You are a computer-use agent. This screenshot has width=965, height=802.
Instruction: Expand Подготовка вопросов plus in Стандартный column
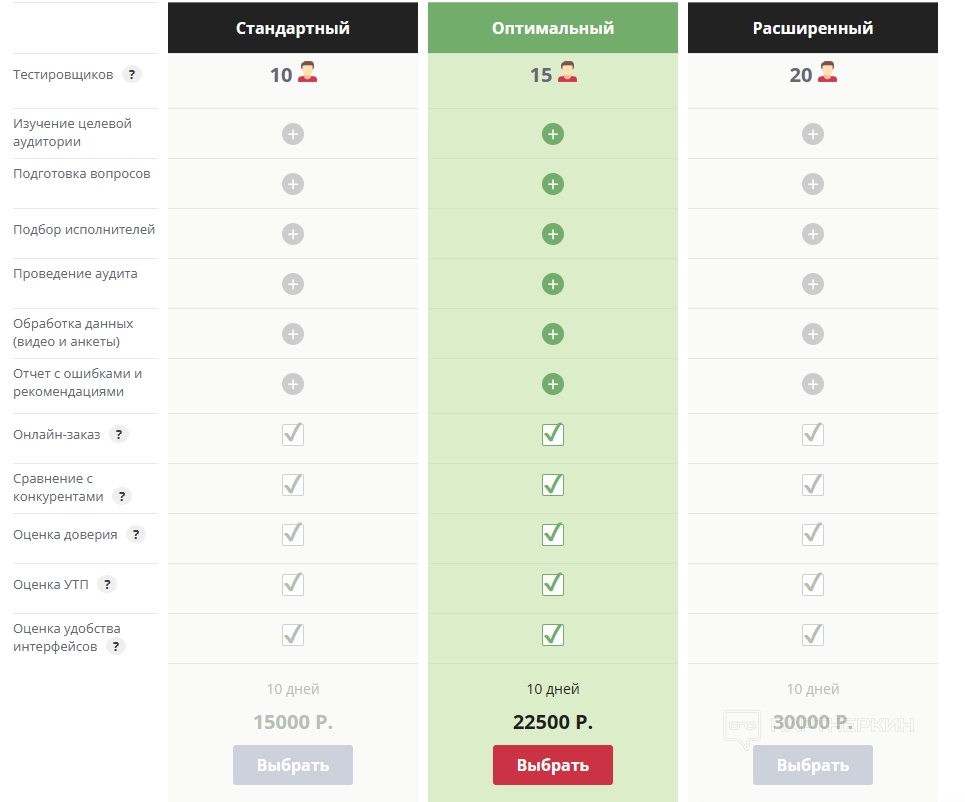[x=293, y=184]
